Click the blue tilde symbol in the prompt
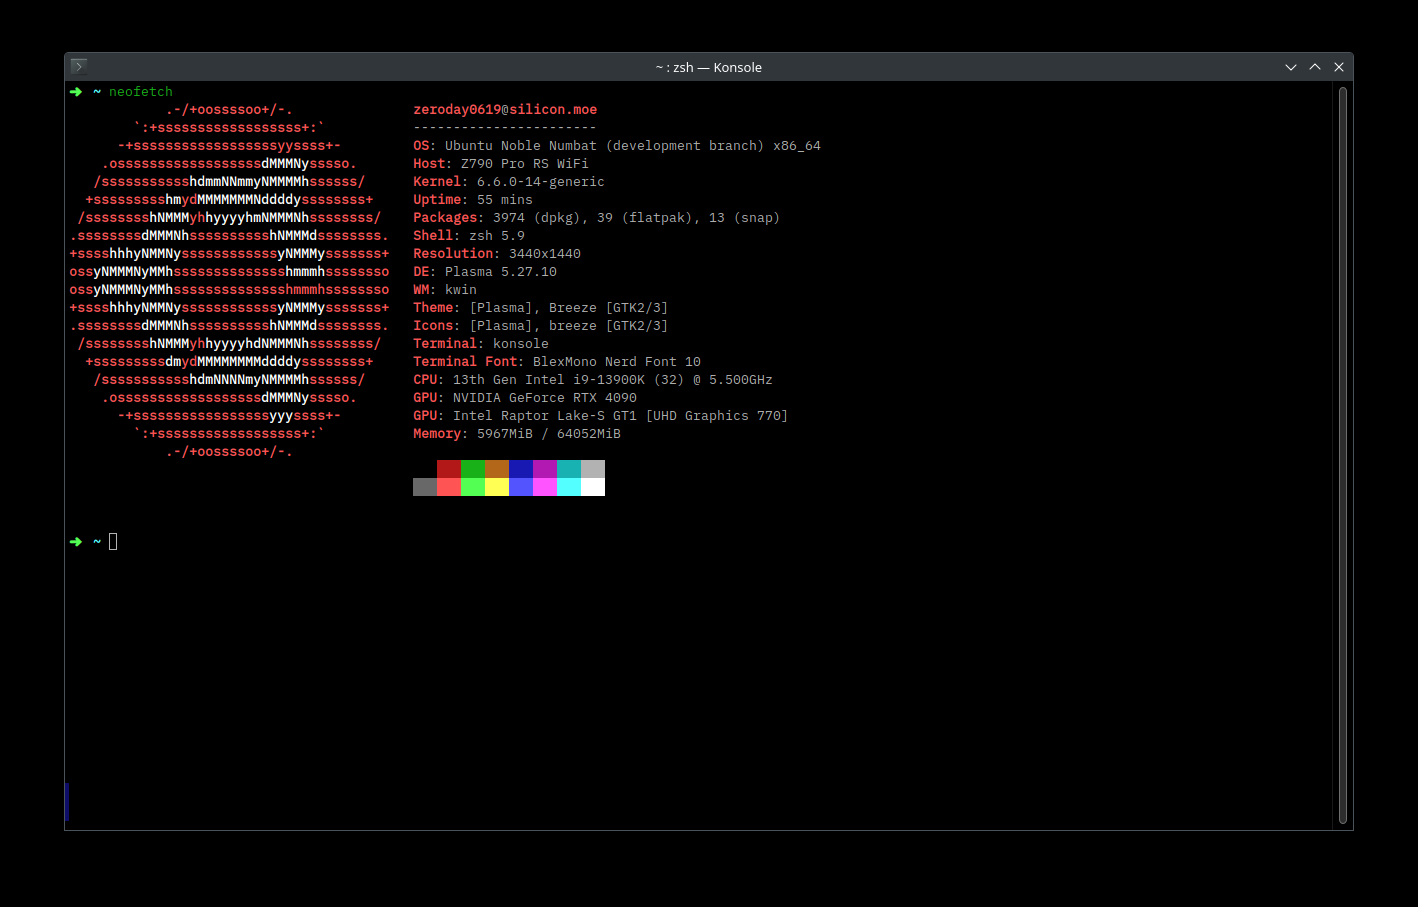The height and width of the screenshot is (907, 1418). [x=96, y=541]
